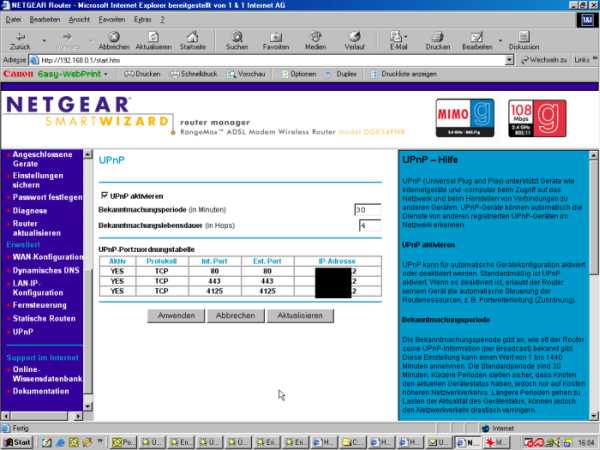Open Dokumentation sidebar link
600x450 pixels.
[41, 391]
